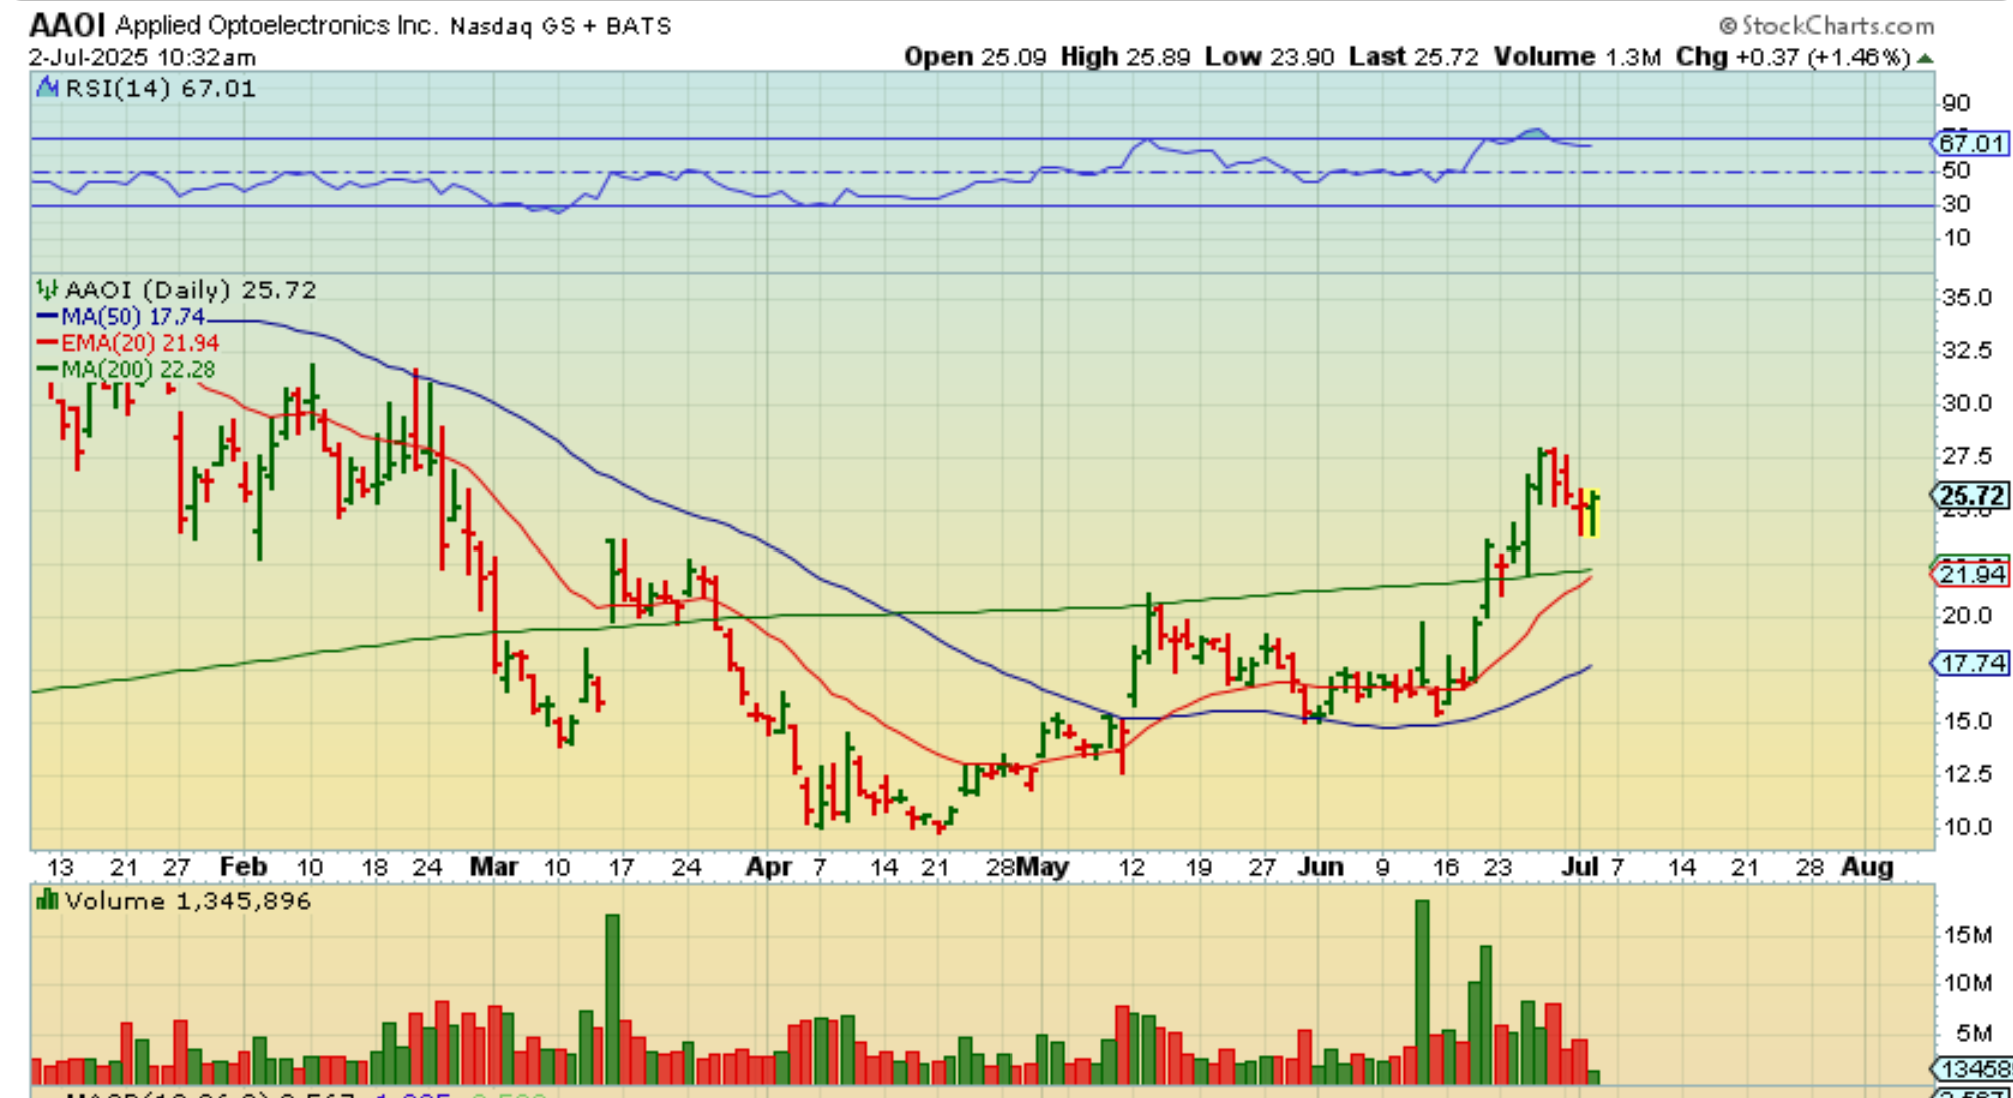Click the red EMA(20) legend line marker
The height and width of the screenshot is (1098, 2013).
(x=47, y=343)
